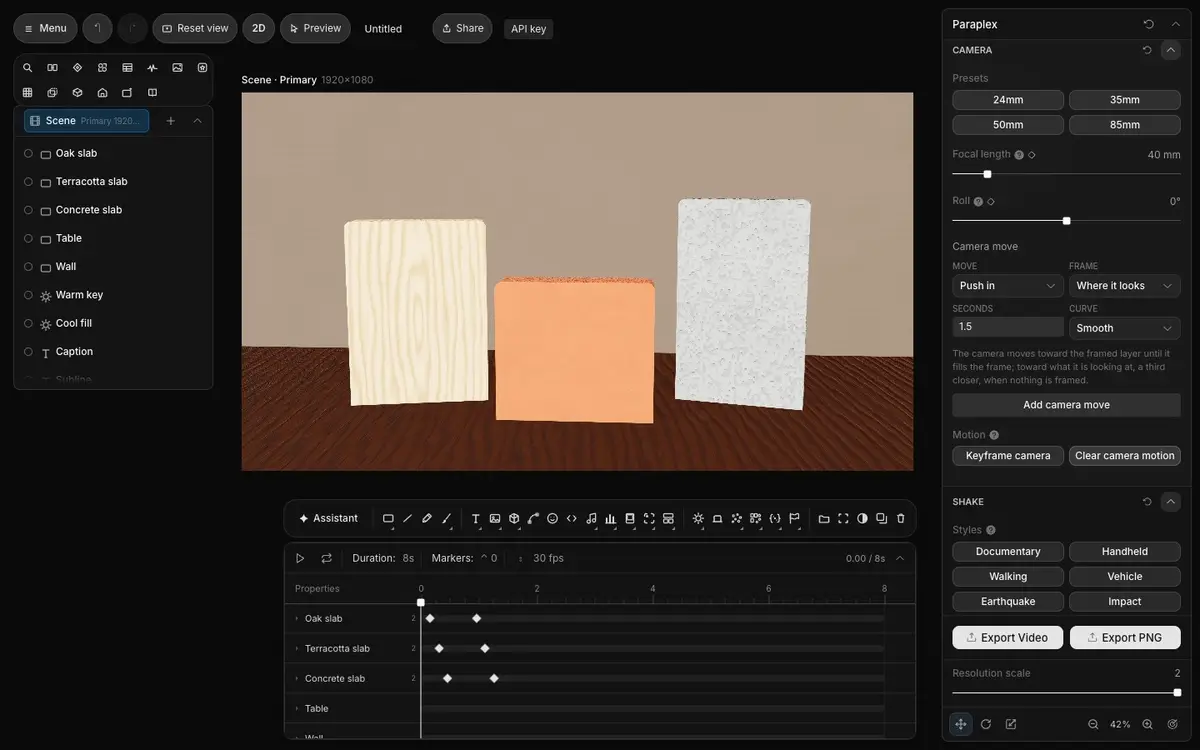The image size is (1200, 750).
Task: Open the folder group icon
Action: coord(824,518)
